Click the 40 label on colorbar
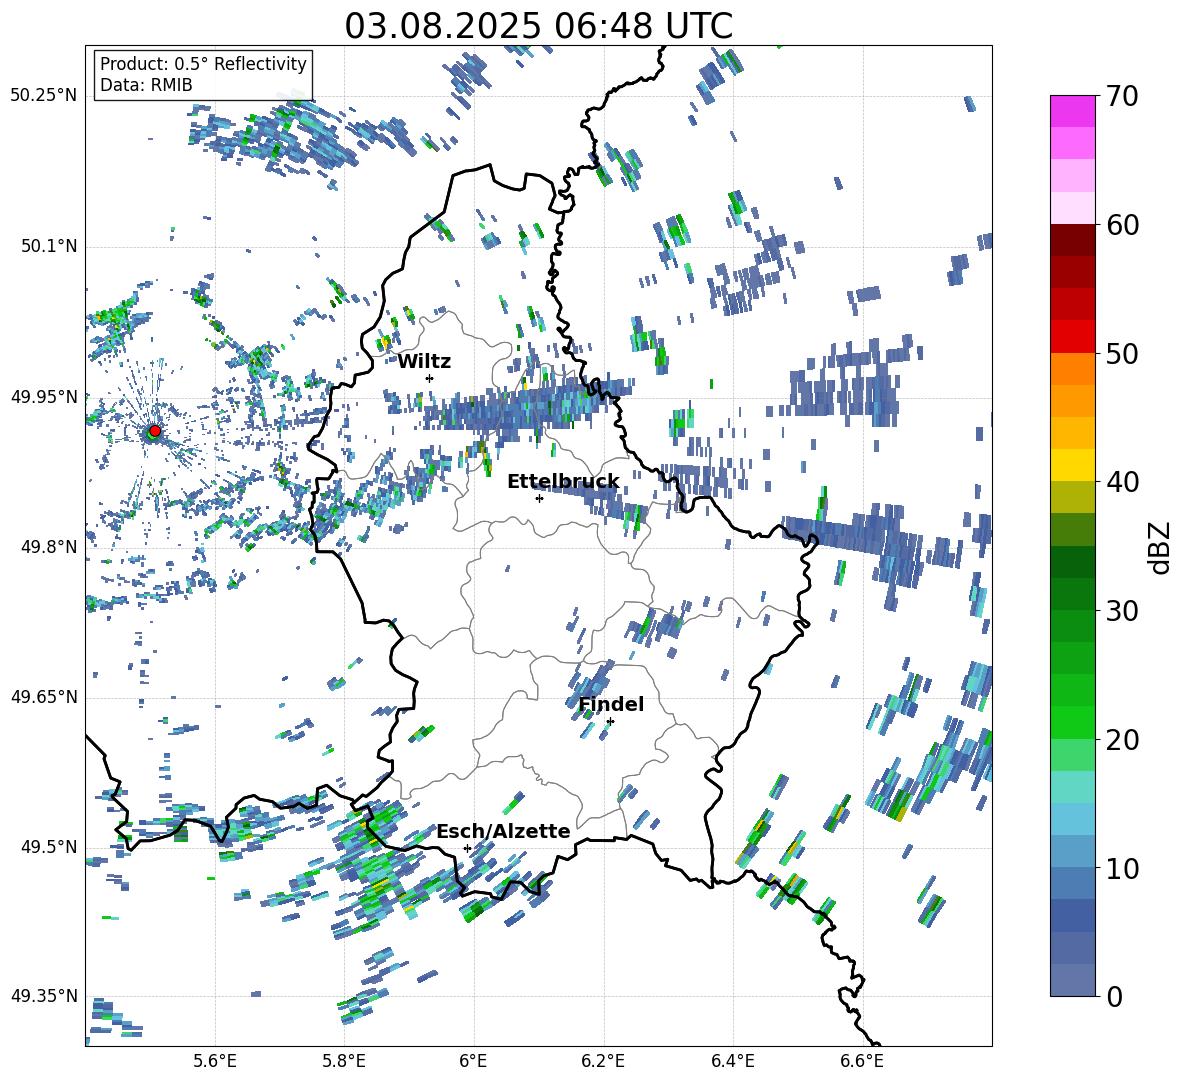This screenshot has height=1081, width=1184. coord(1122,482)
